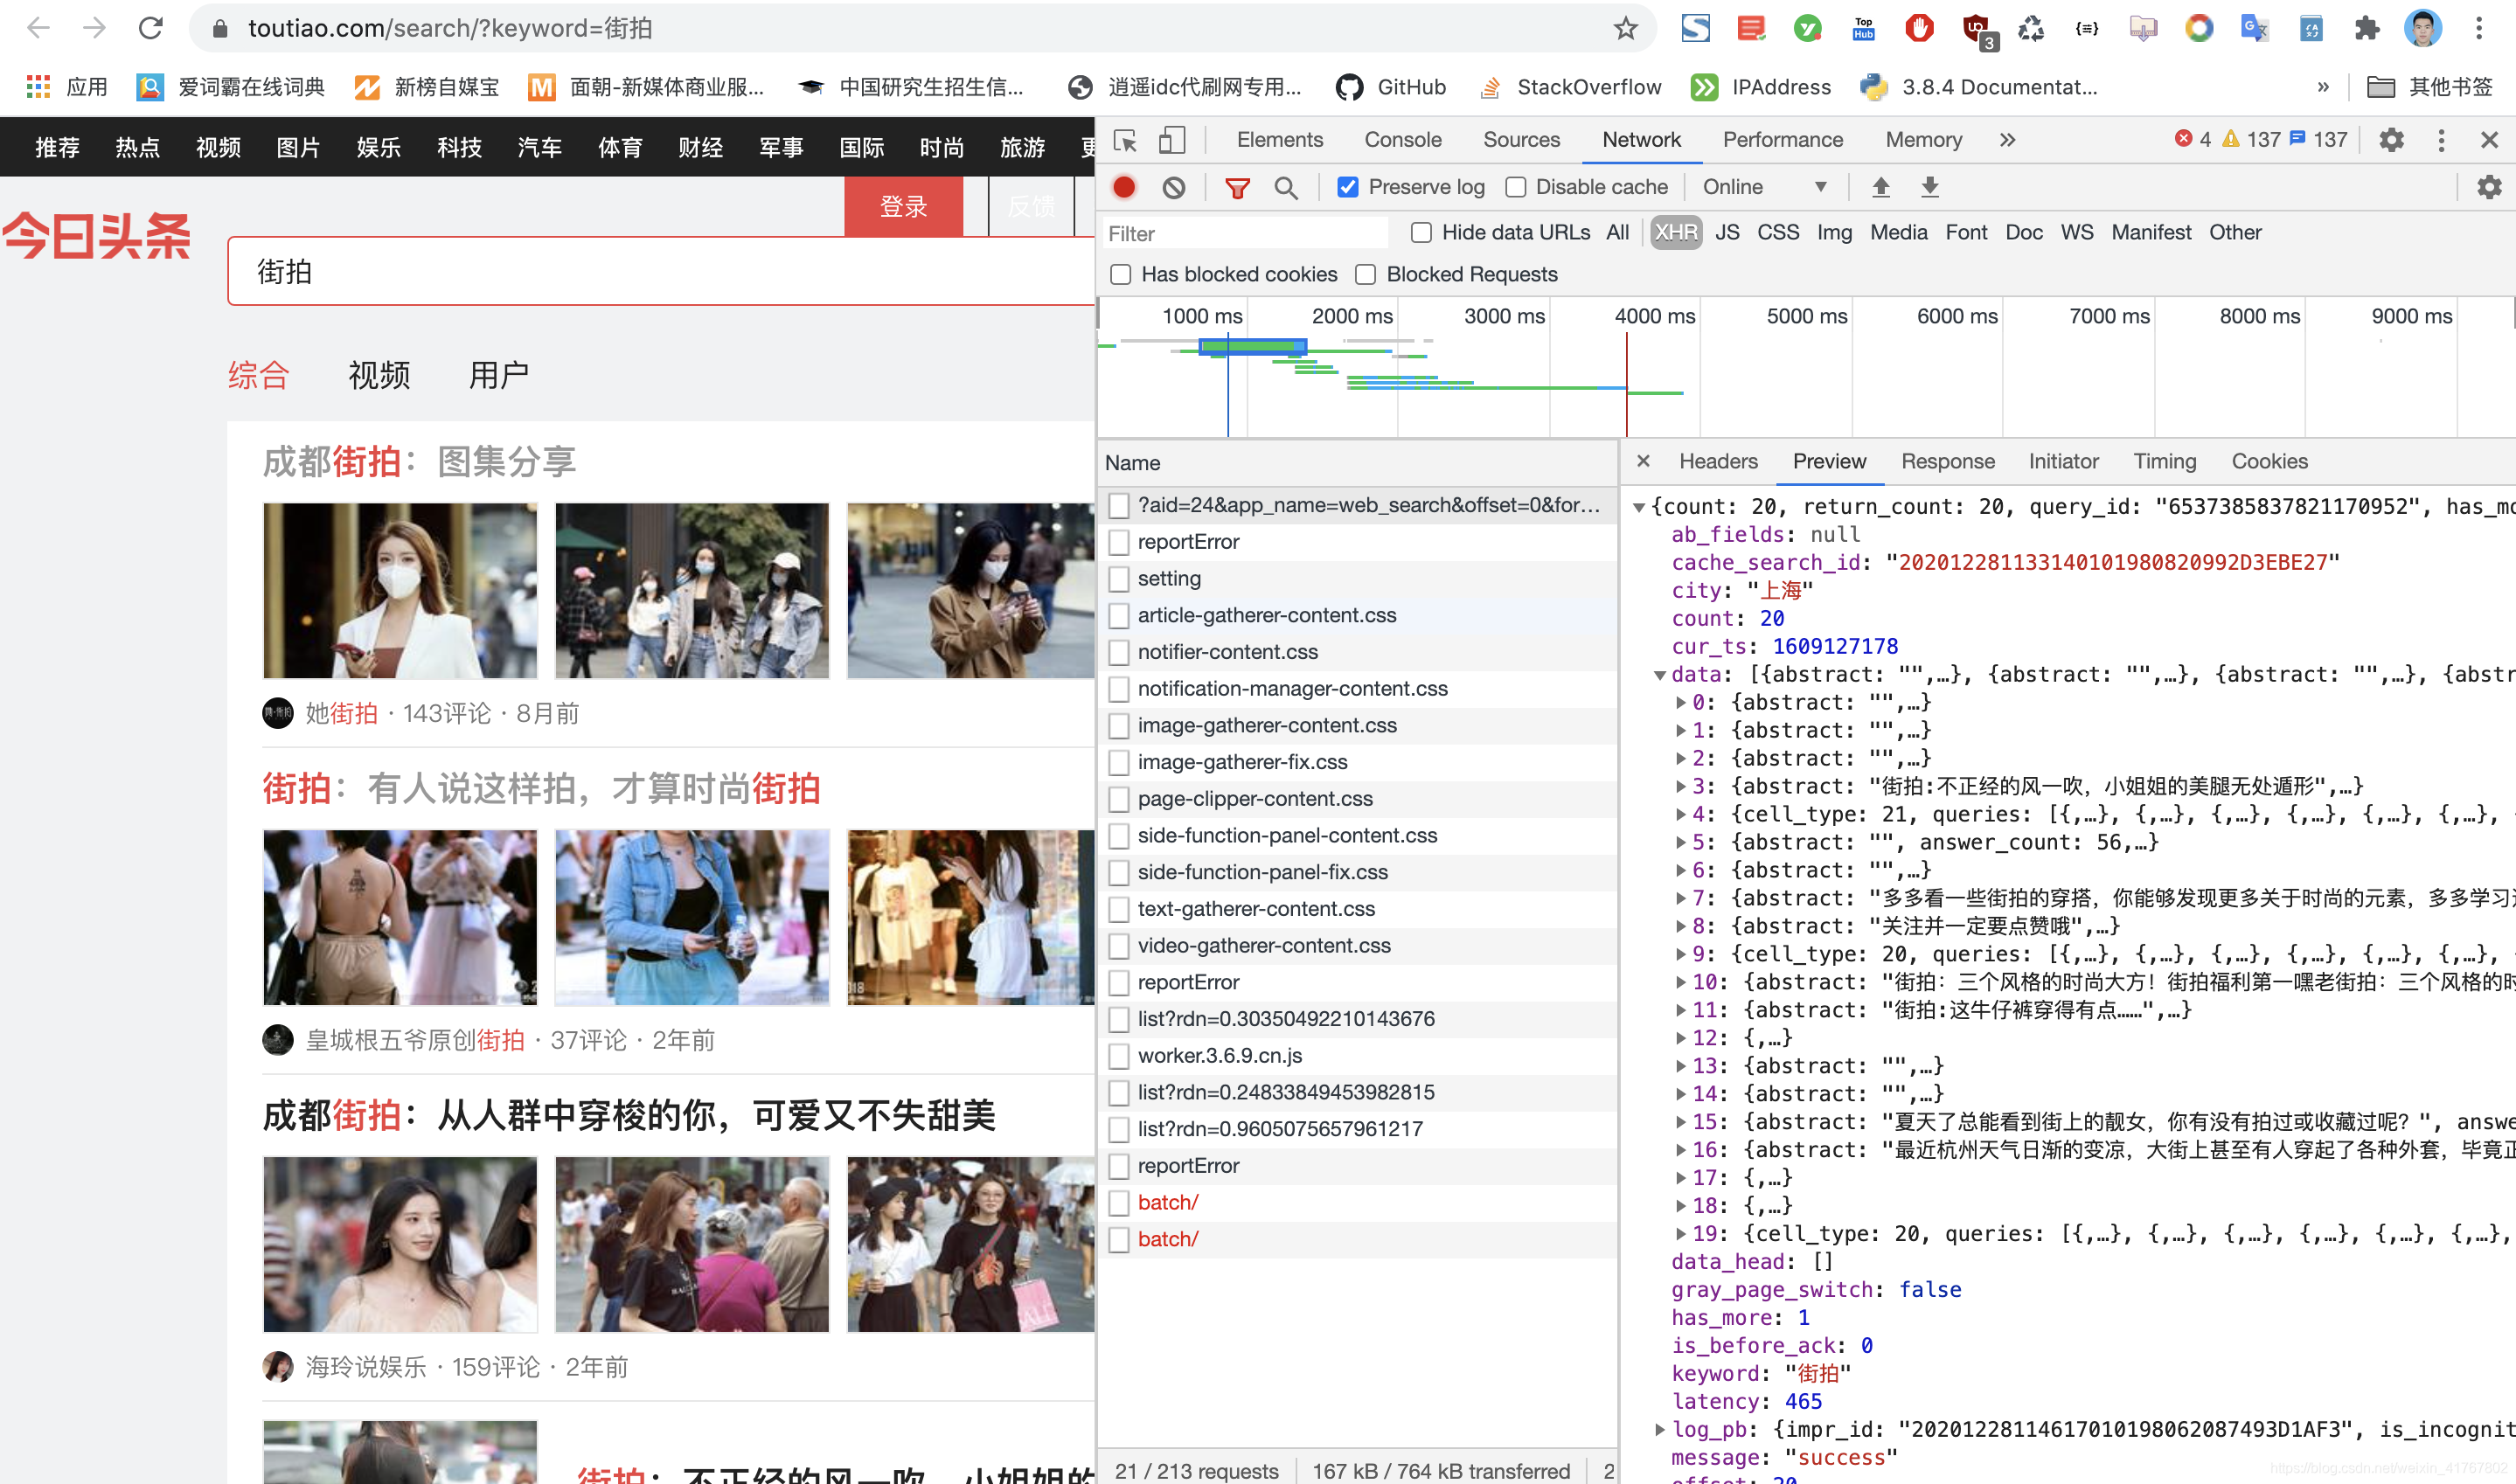This screenshot has width=2516, height=1484.
Task: Expand the log_pb object node
Action: point(1660,1430)
